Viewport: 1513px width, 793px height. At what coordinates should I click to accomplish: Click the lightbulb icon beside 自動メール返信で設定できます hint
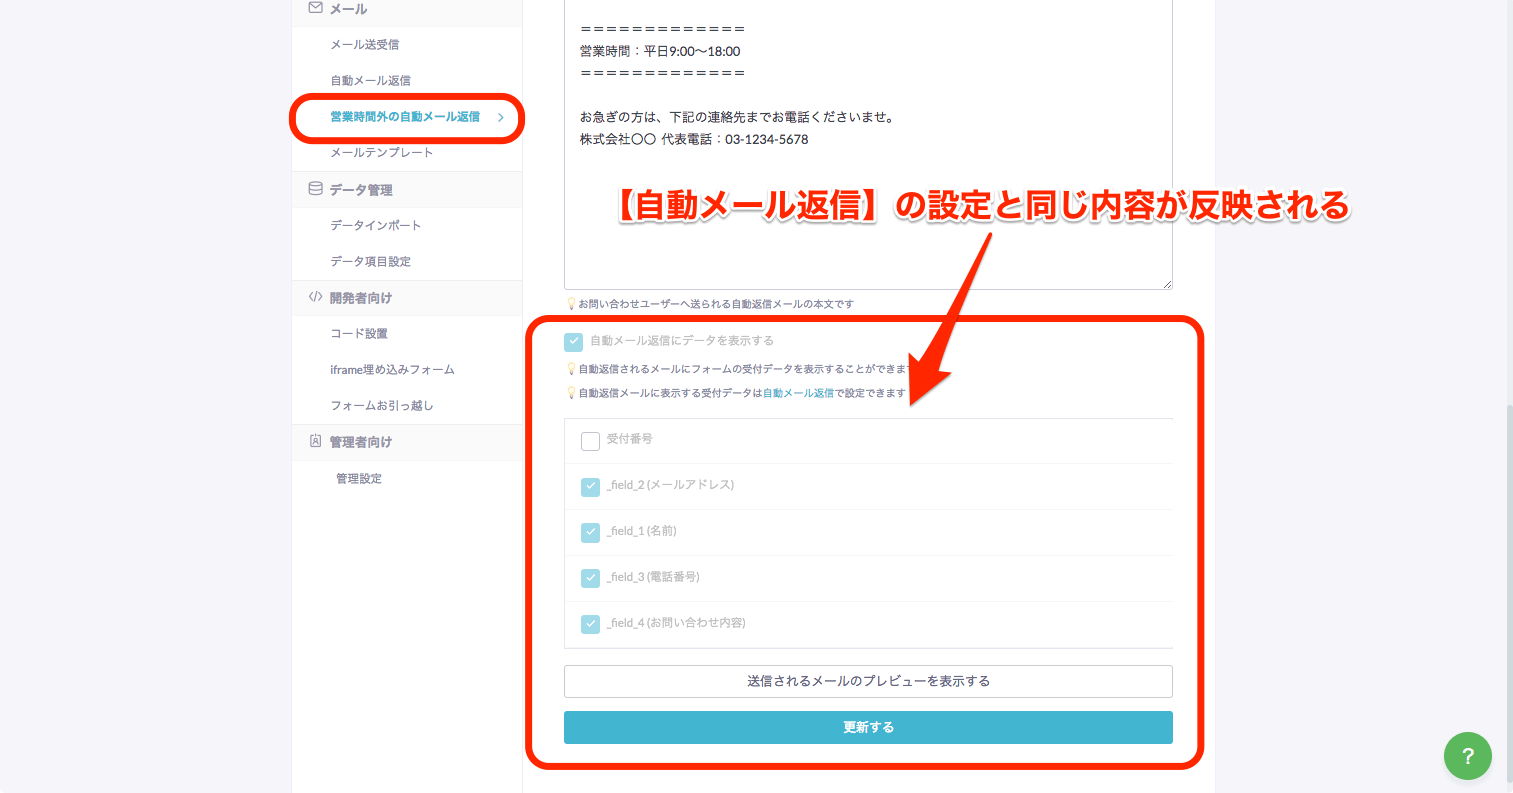570,392
